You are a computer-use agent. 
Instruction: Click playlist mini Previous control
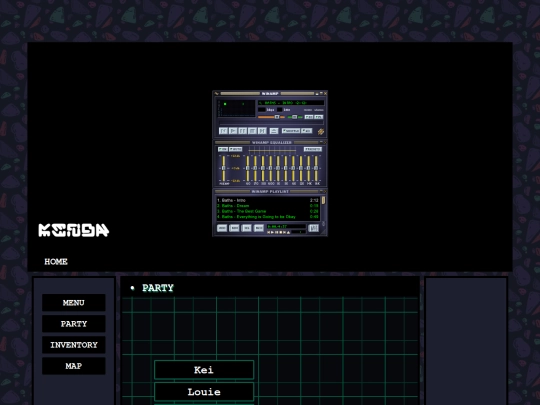(x=269, y=232)
